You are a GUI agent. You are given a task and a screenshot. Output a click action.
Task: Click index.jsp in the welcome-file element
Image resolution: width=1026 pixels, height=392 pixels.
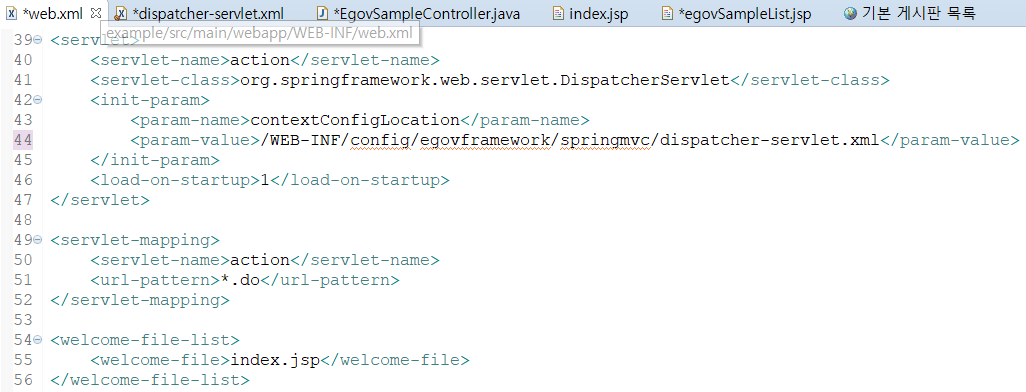click(275, 360)
